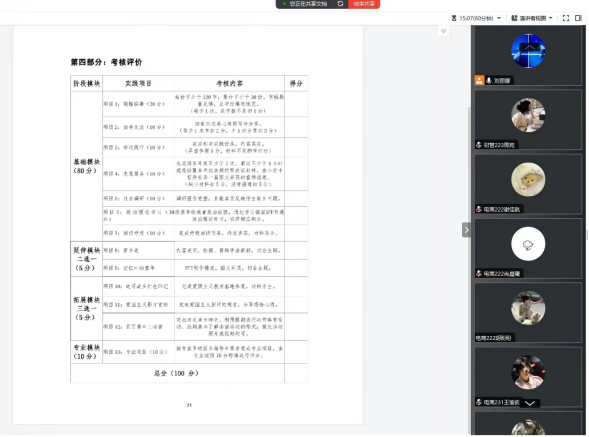Click the 延伸模块 二选一 cell
589x437 pixels.
86,259
